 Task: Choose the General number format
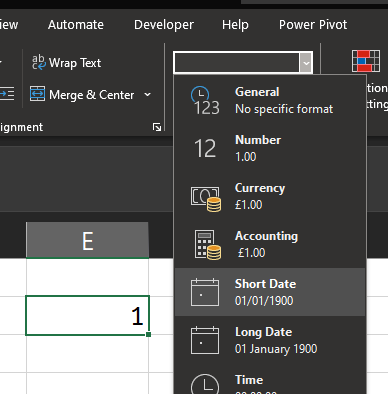[x=270, y=100]
